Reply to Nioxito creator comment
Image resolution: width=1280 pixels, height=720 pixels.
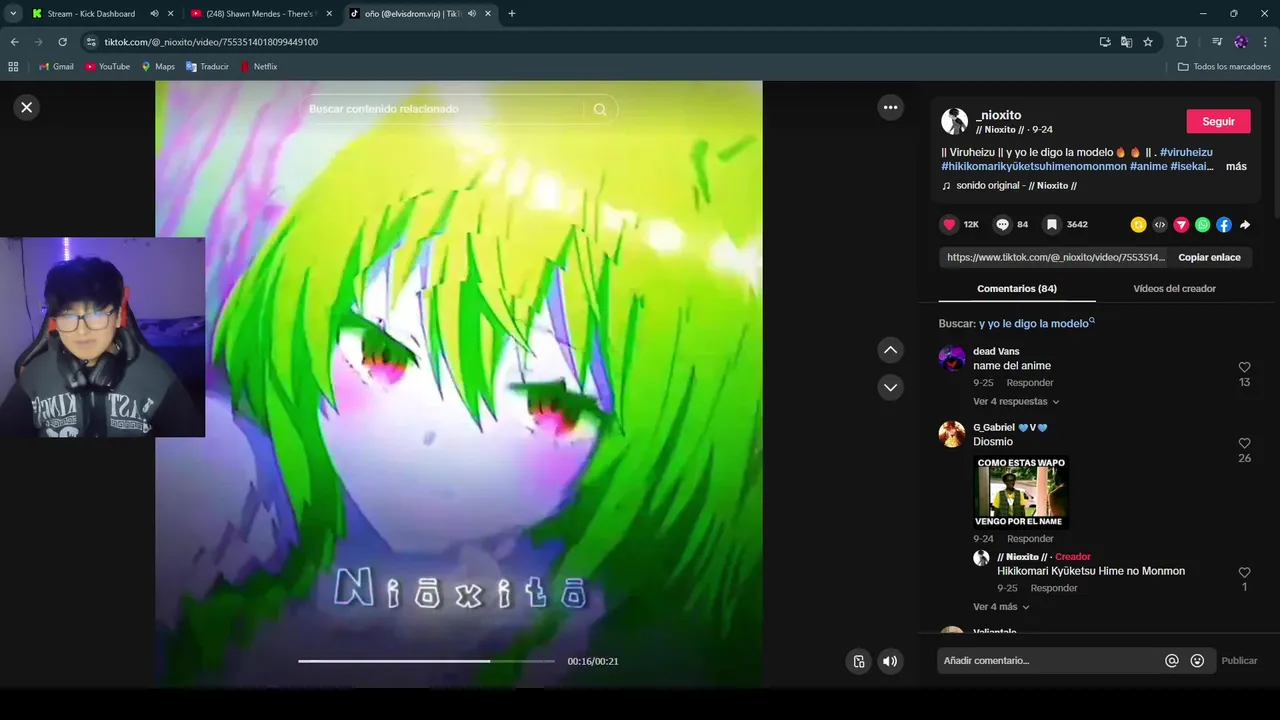(1054, 588)
